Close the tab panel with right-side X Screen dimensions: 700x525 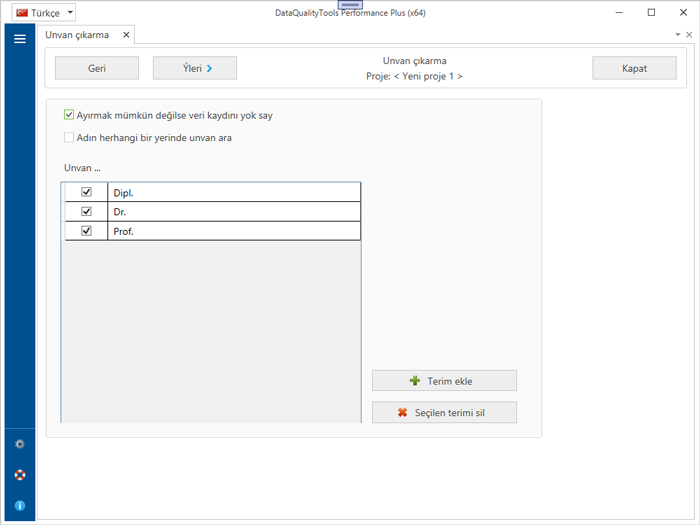[x=689, y=35]
